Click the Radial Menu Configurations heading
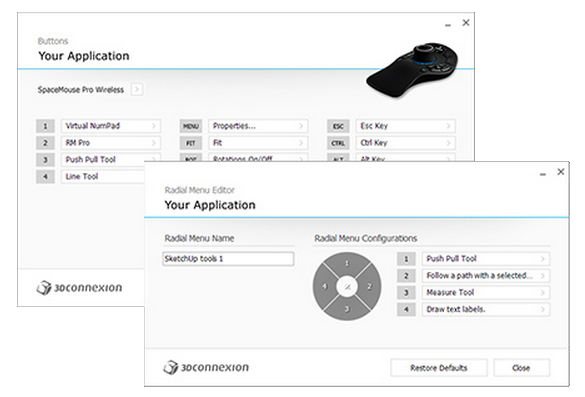This screenshot has height=397, width=585. point(366,238)
